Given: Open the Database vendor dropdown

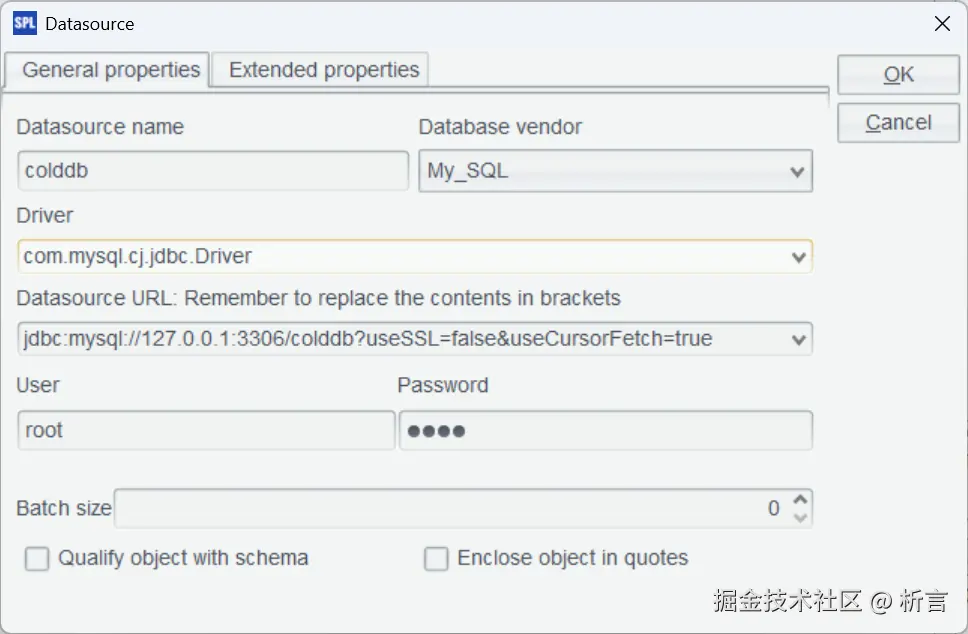Looking at the screenshot, I should [797, 172].
